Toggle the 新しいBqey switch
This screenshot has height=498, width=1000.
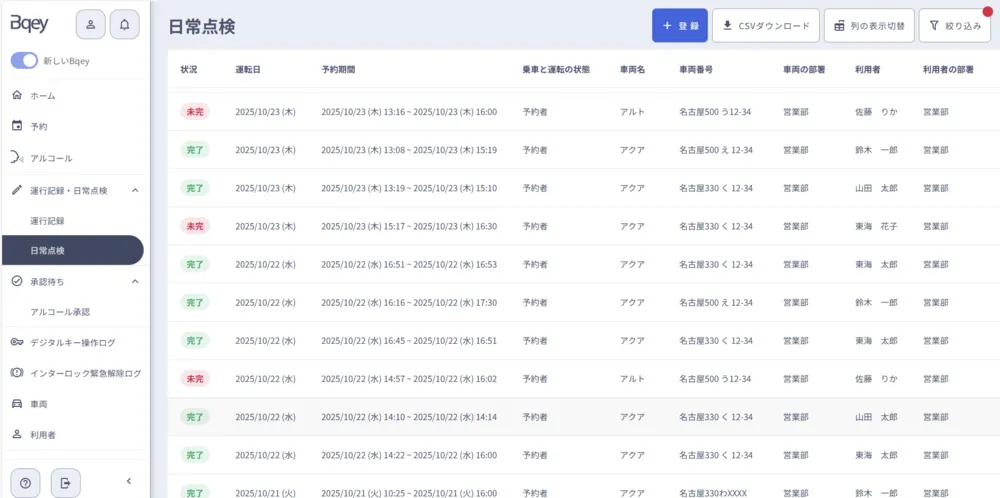[24, 61]
